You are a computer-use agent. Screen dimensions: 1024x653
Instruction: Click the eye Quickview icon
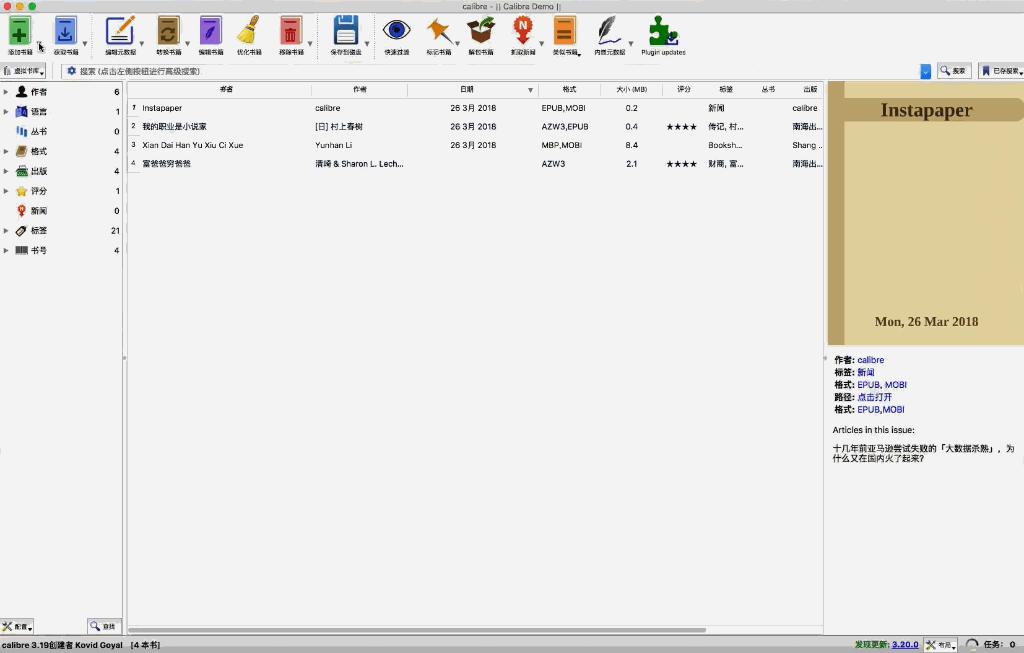(x=396, y=31)
